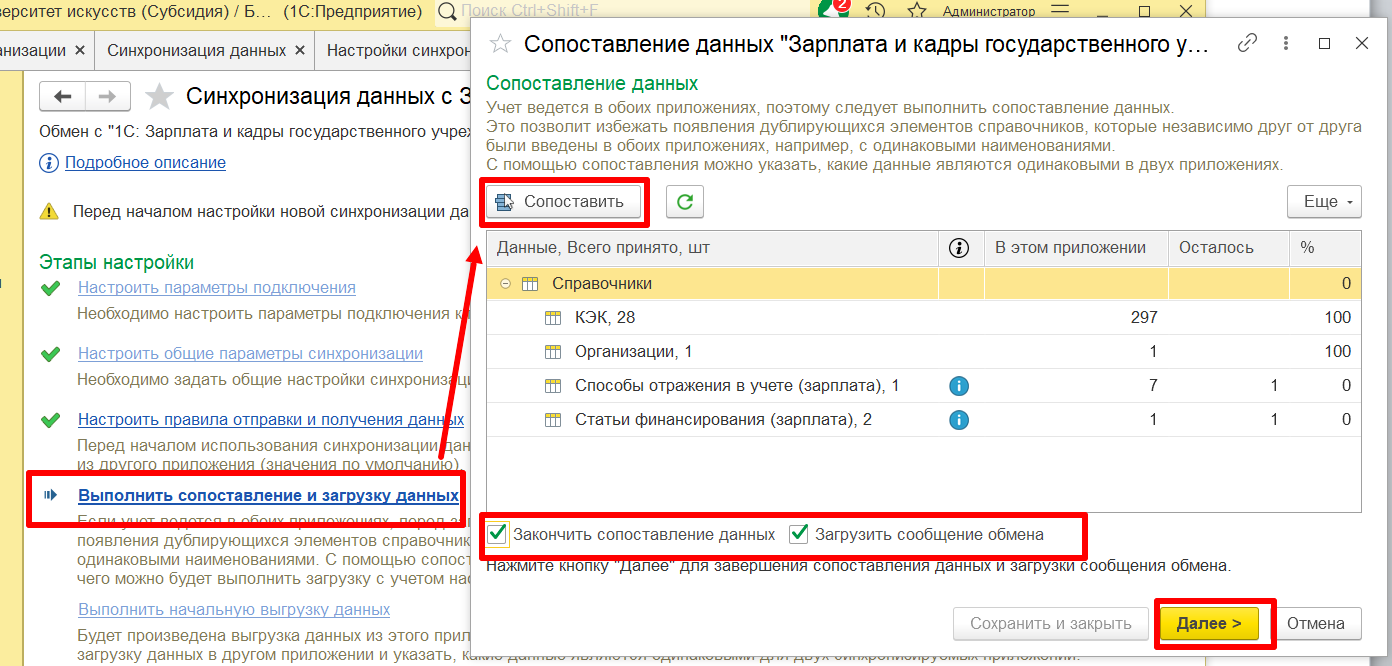Viewport: 1392px width, 666px height.
Task: Select the КЭК, 28 table row
Action: (605, 318)
